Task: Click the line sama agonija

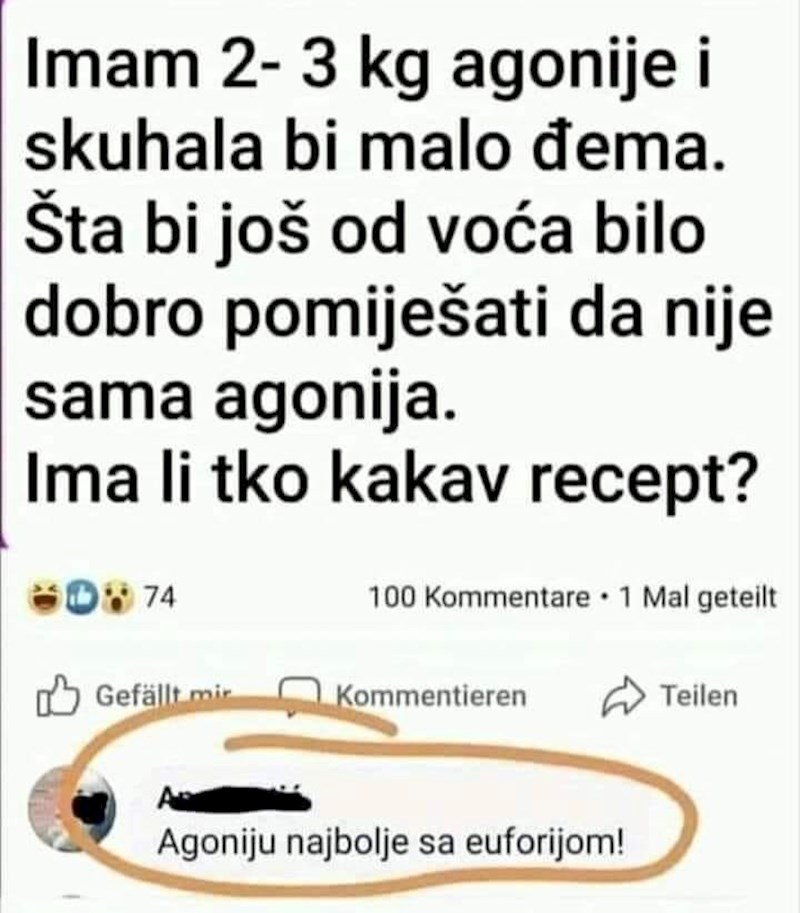Action: 239,401
